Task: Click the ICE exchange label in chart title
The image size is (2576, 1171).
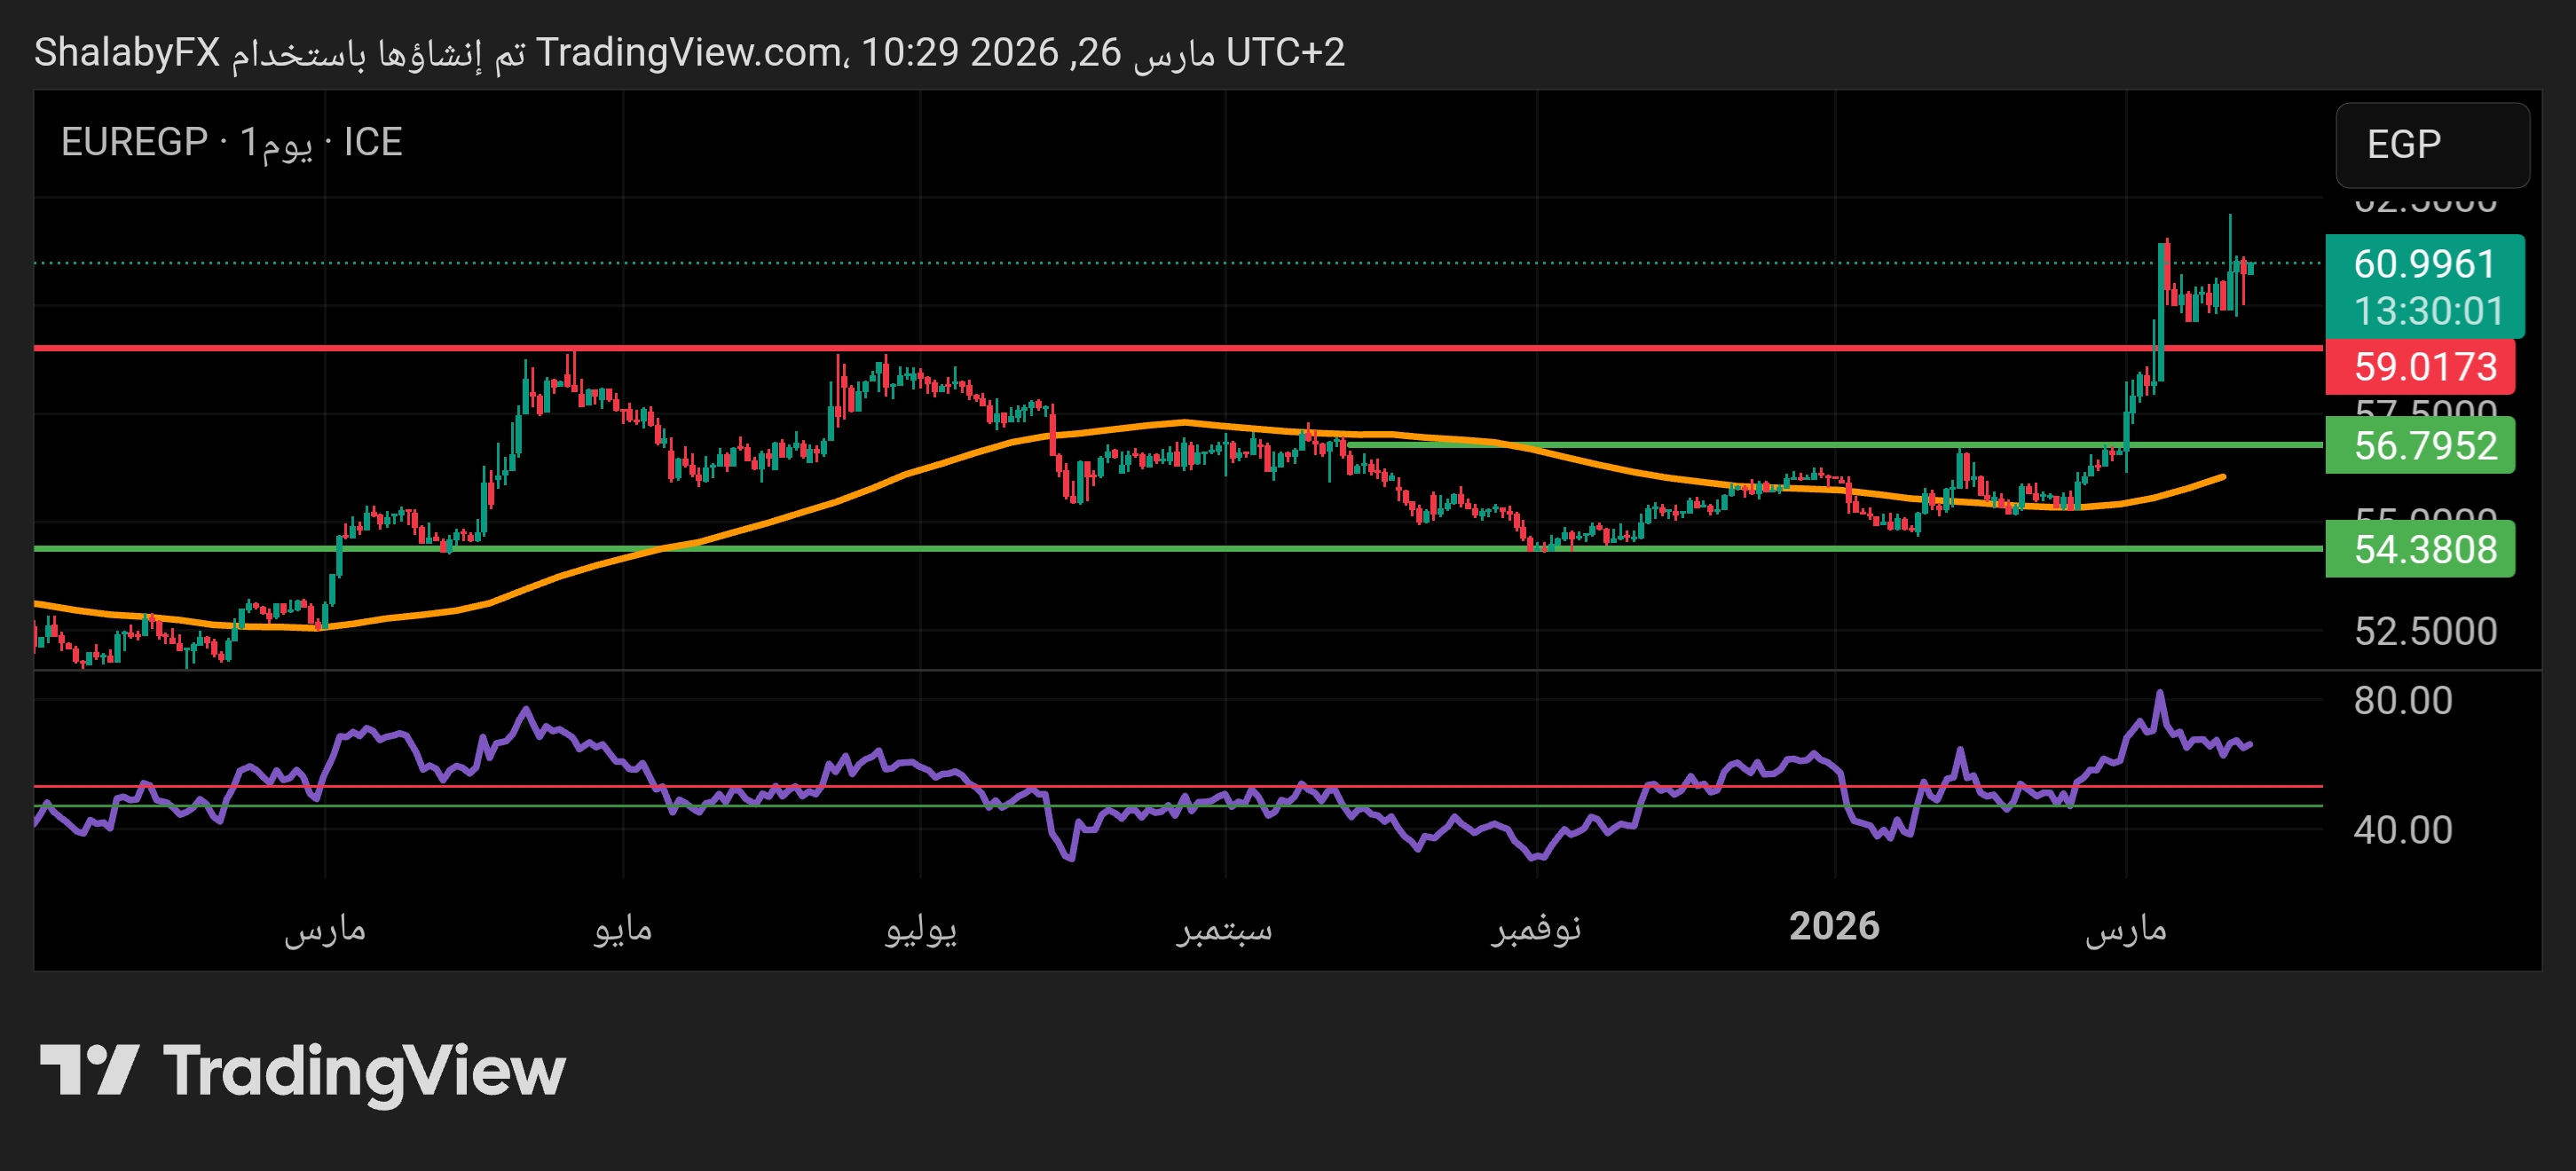Action: tap(372, 142)
